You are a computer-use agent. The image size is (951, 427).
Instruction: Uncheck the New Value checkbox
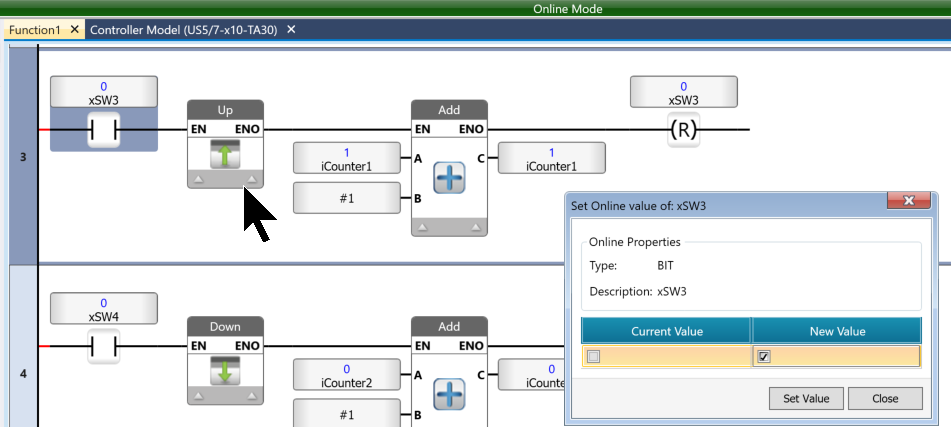[764, 357]
